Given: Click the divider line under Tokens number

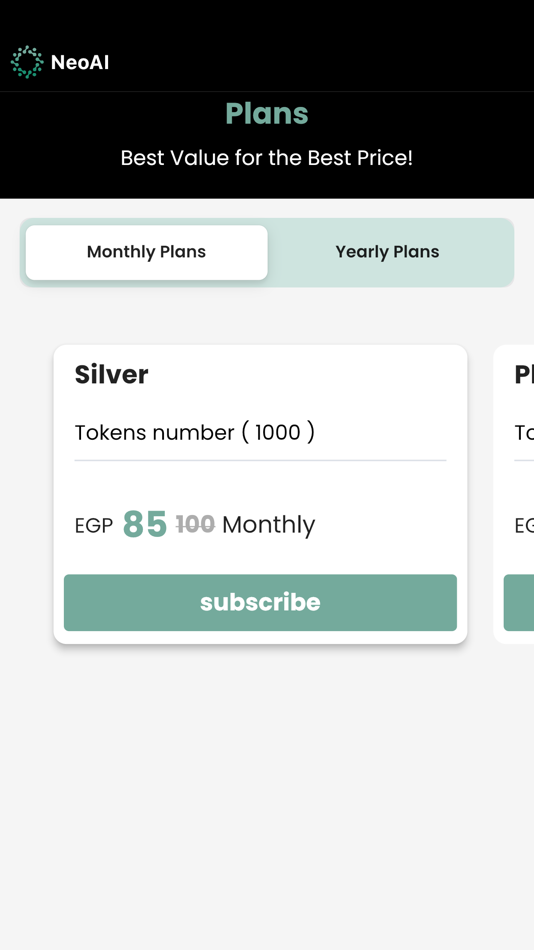Looking at the screenshot, I should coord(260,460).
